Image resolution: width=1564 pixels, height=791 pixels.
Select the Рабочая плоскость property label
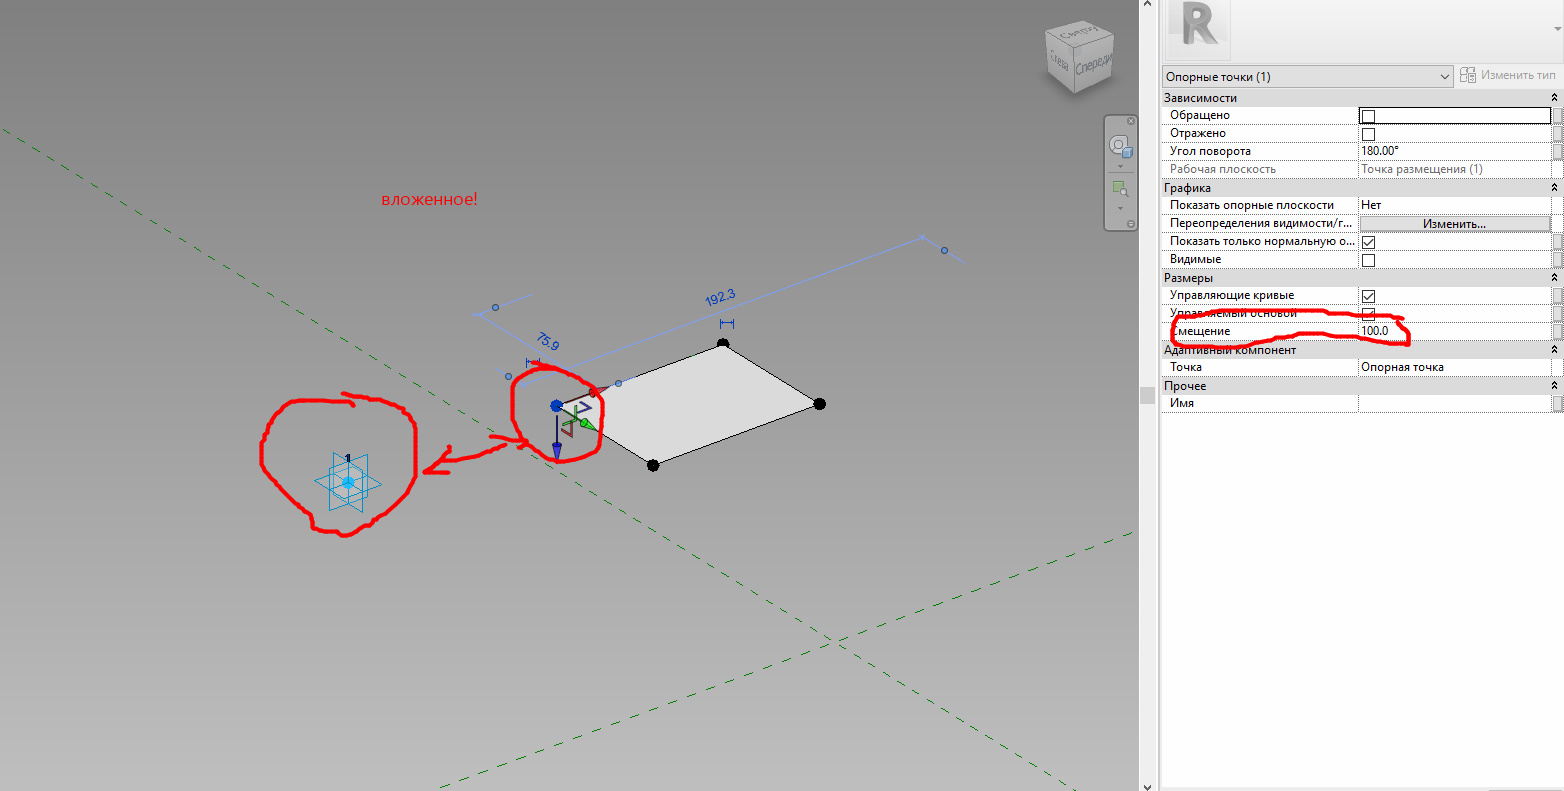pyautogui.click(x=1223, y=169)
